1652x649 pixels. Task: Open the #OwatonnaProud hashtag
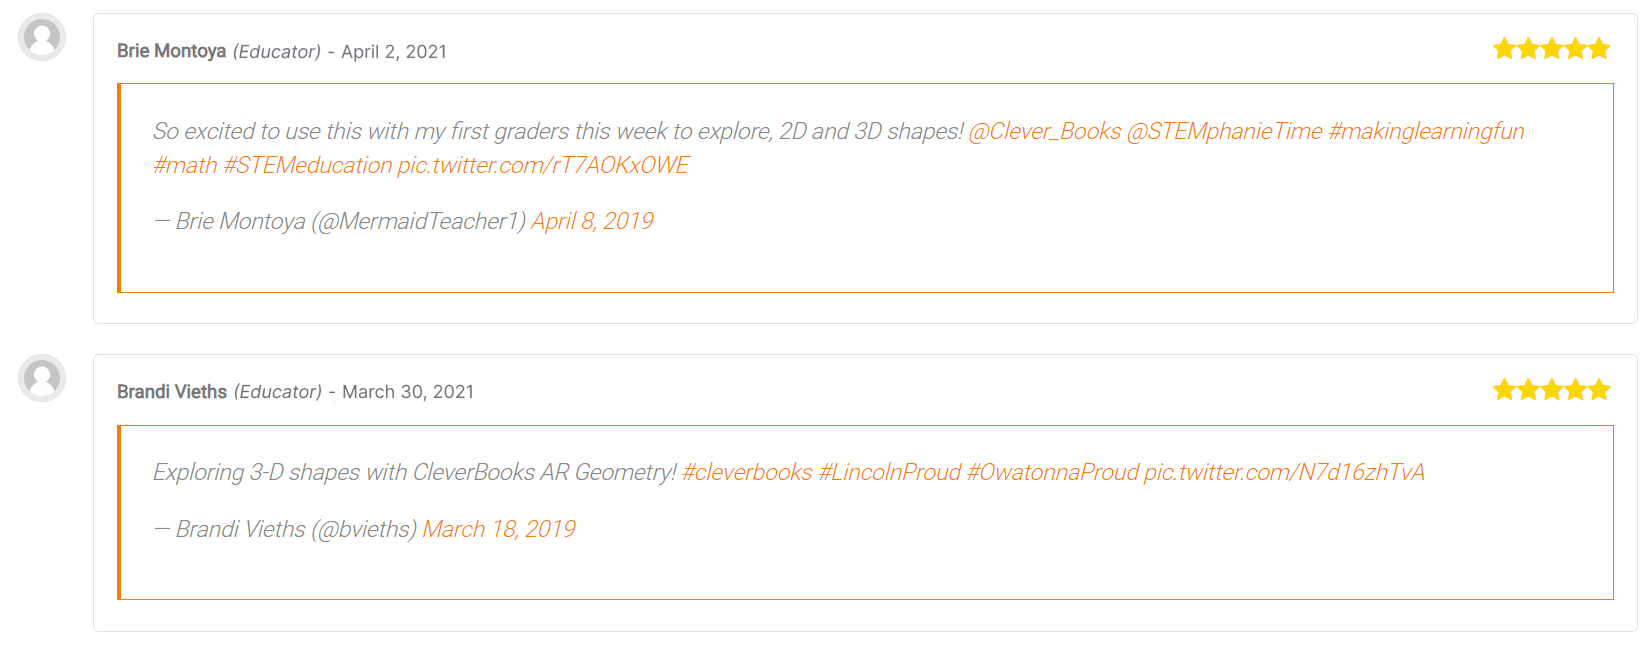1053,472
